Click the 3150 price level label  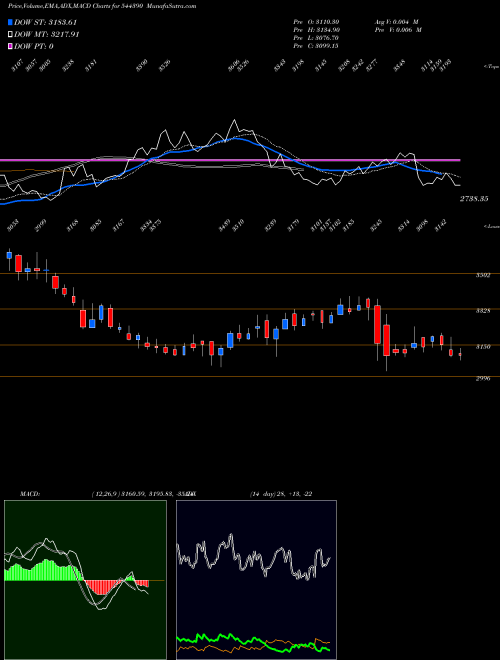(x=483, y=347)
